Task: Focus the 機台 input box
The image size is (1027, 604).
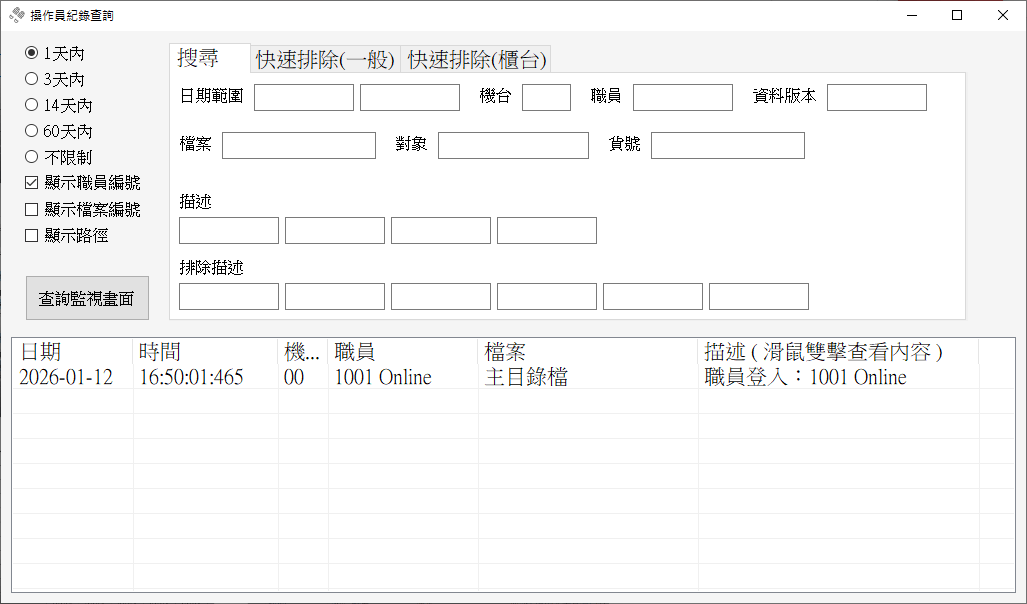Action: pyautogui.click(x=546, y=97)
